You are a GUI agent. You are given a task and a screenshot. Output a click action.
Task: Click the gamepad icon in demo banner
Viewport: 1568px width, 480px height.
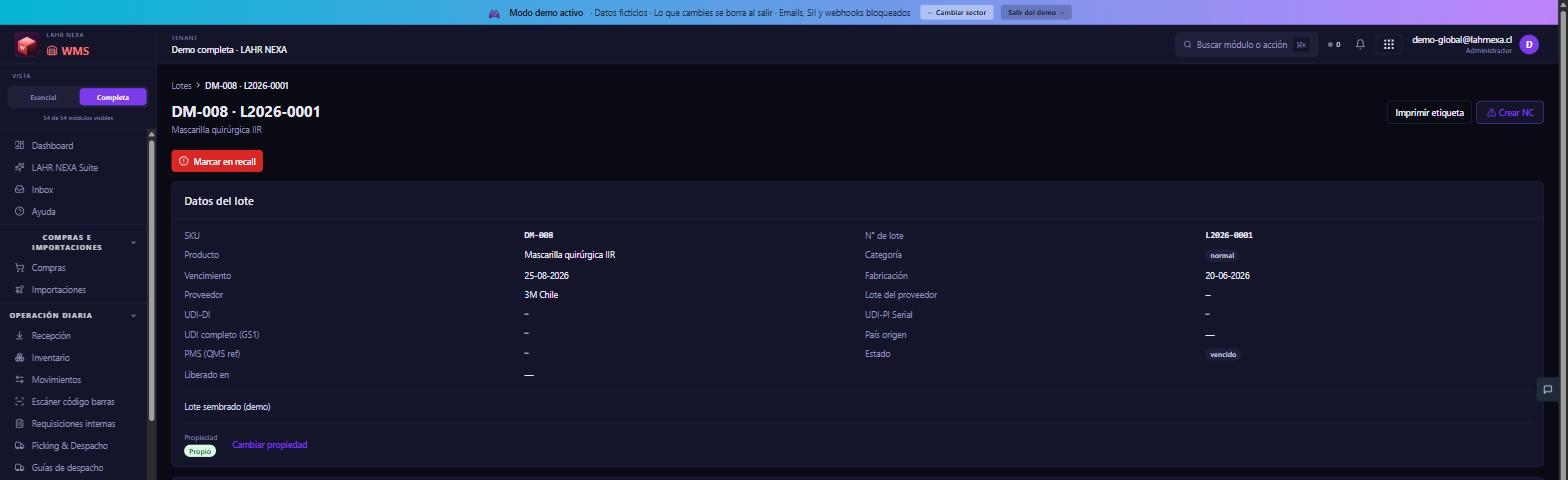(x=494, y=13)
